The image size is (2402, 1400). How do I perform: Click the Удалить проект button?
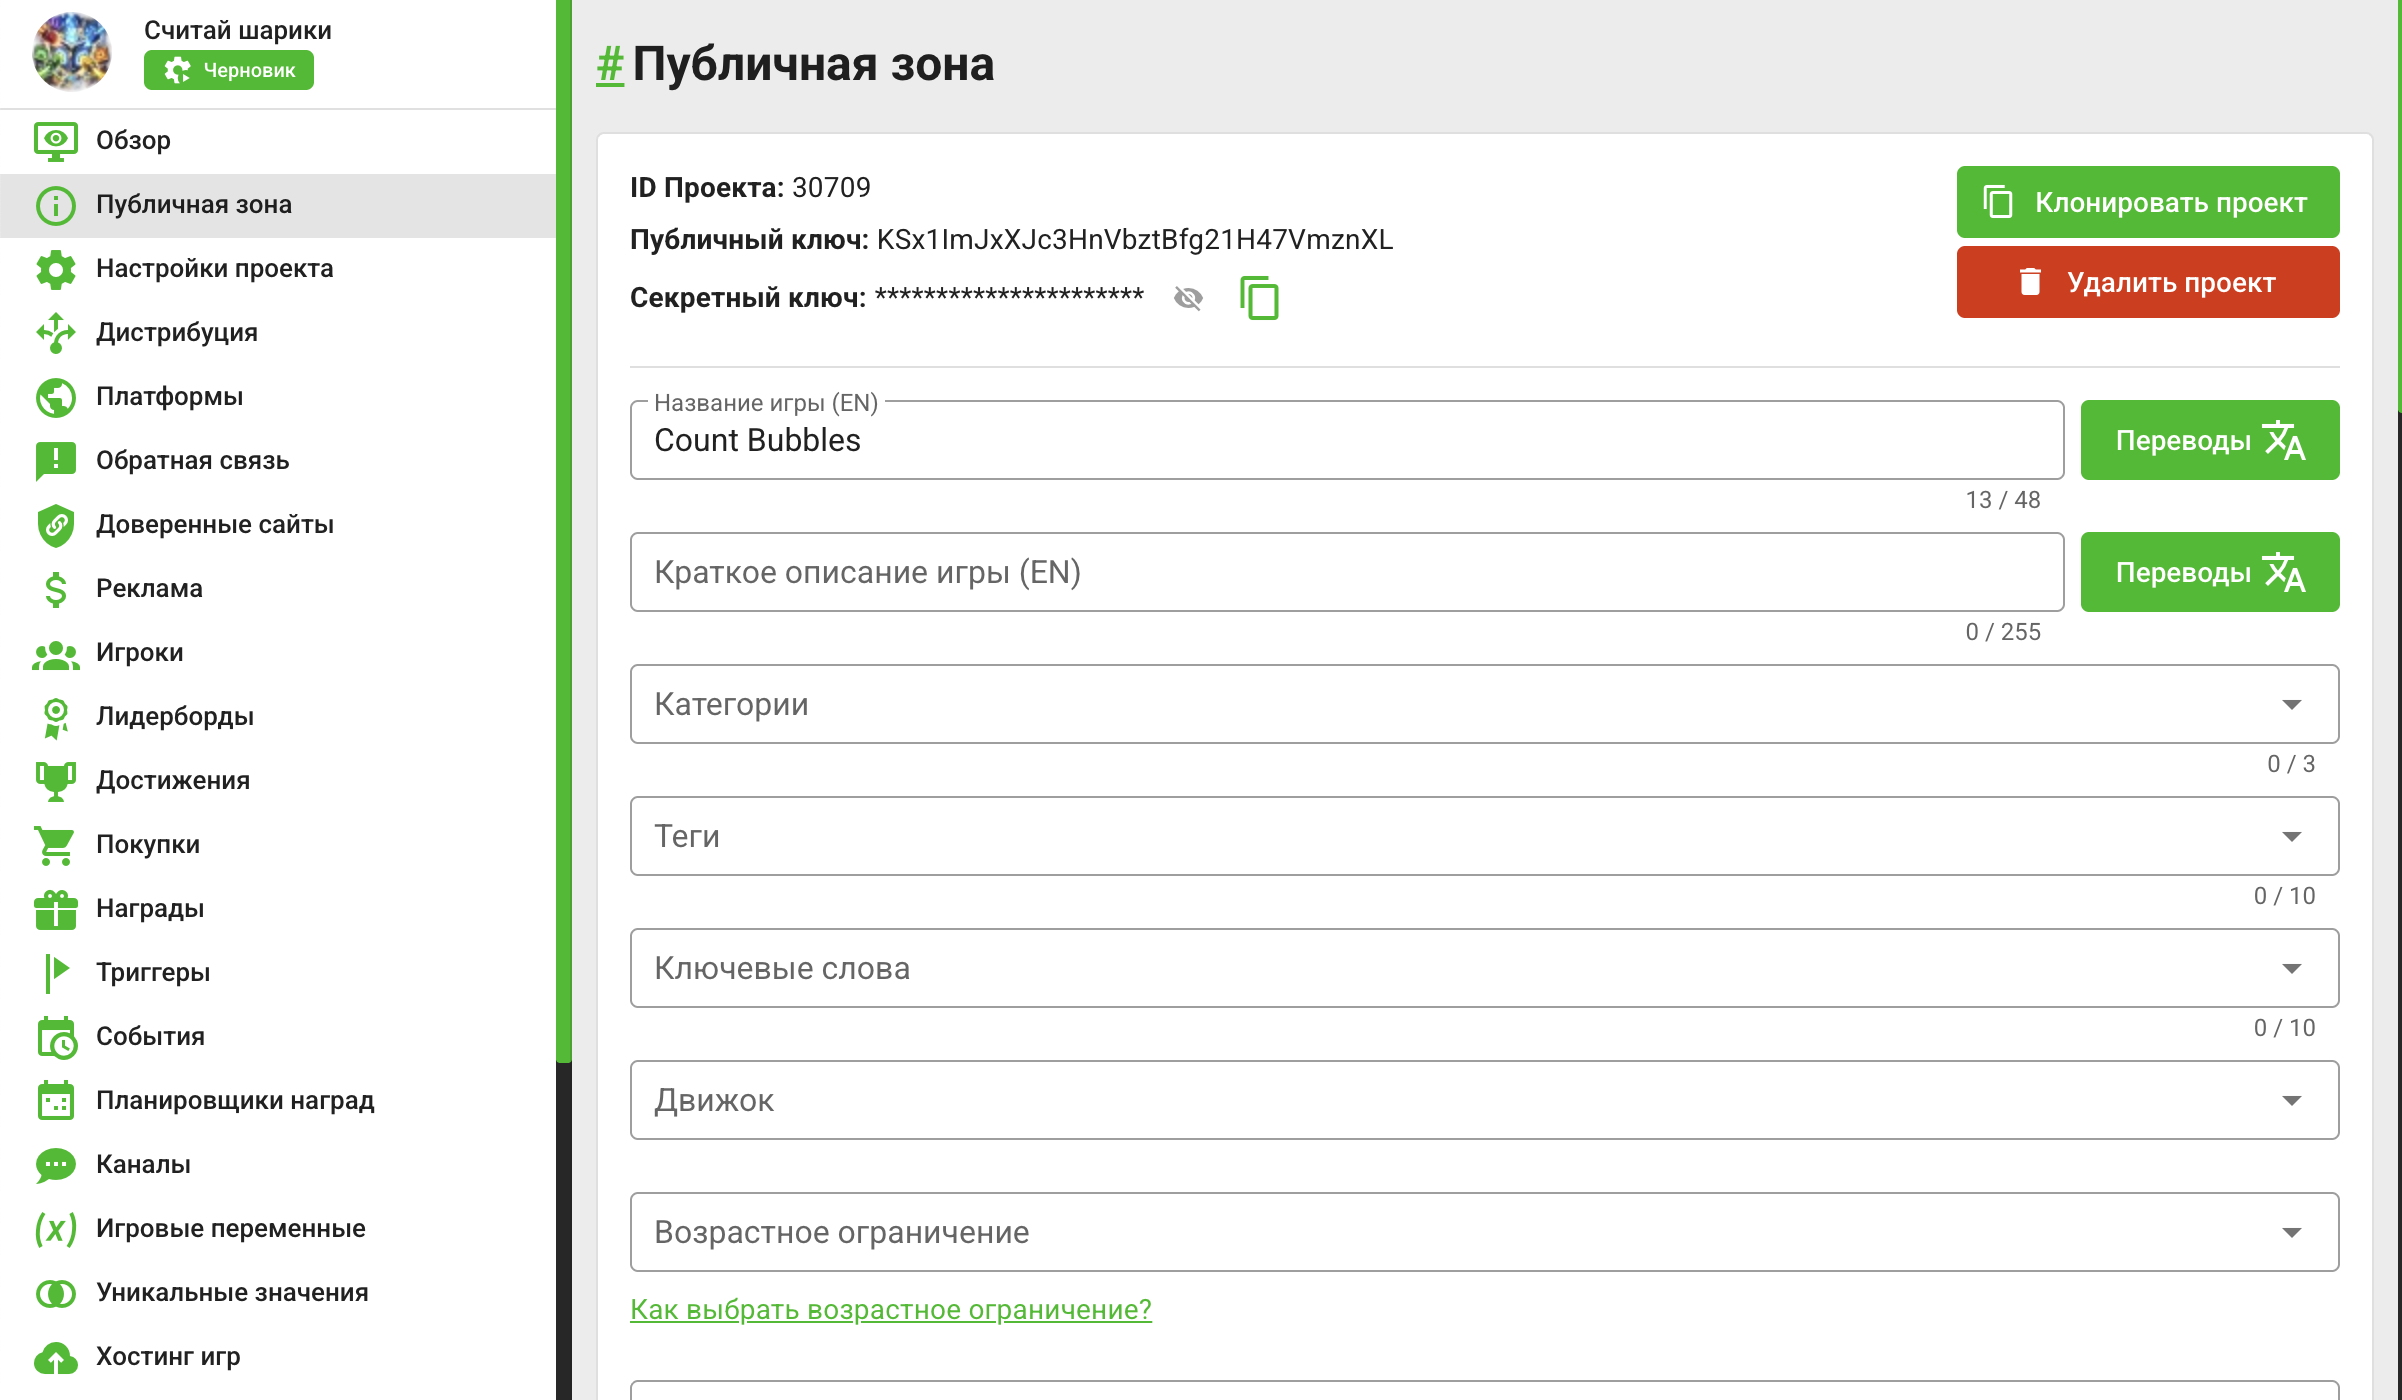point(2148,282)
